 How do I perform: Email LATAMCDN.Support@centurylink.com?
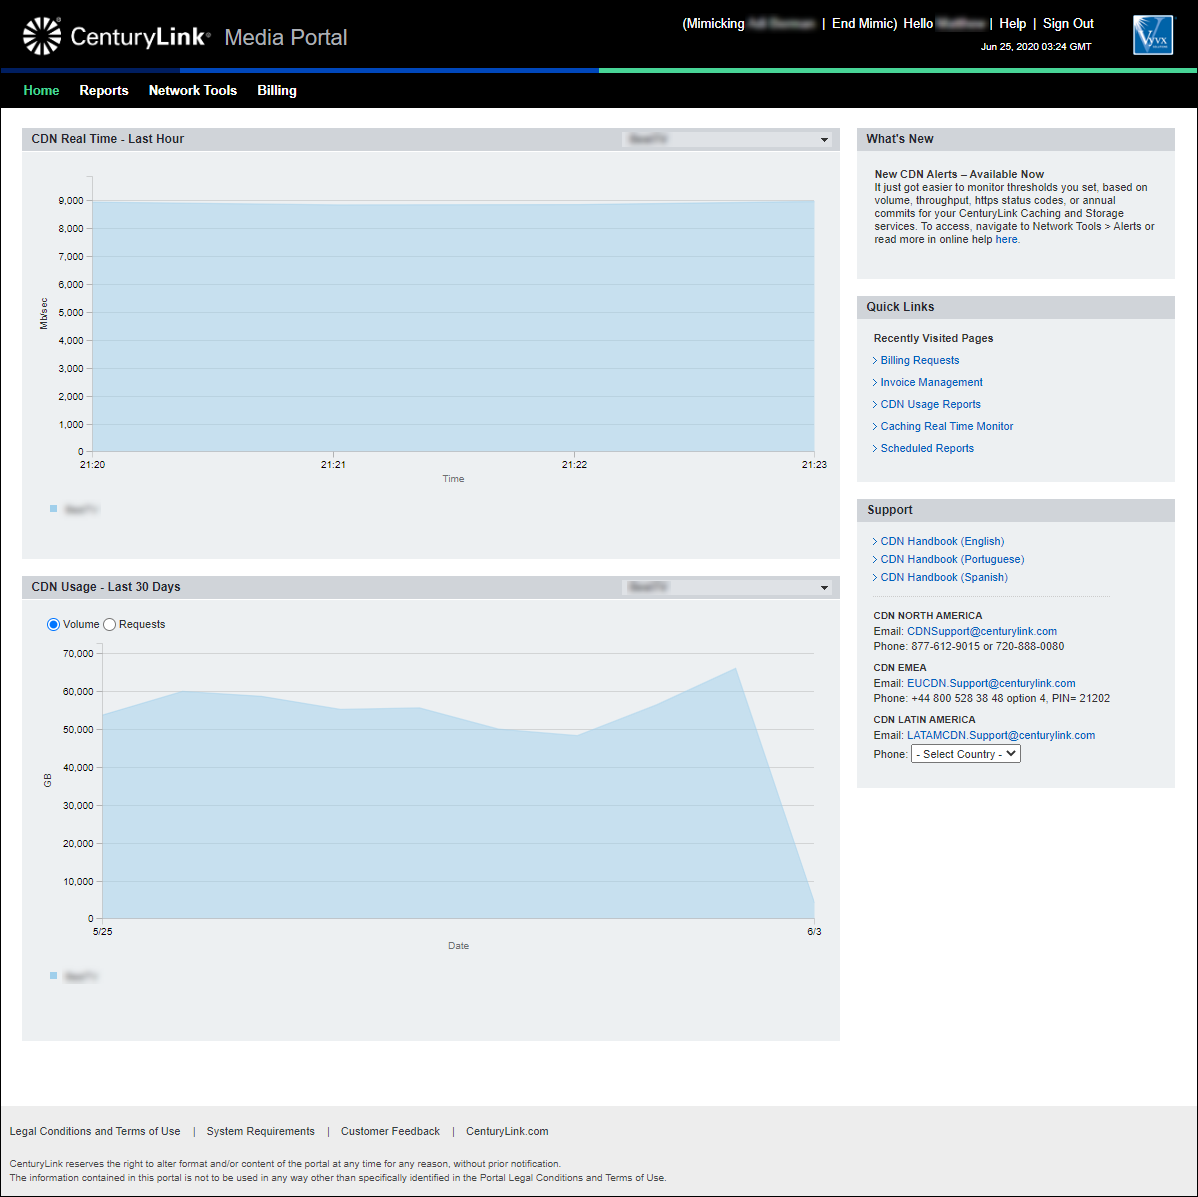click(1001, 736)
